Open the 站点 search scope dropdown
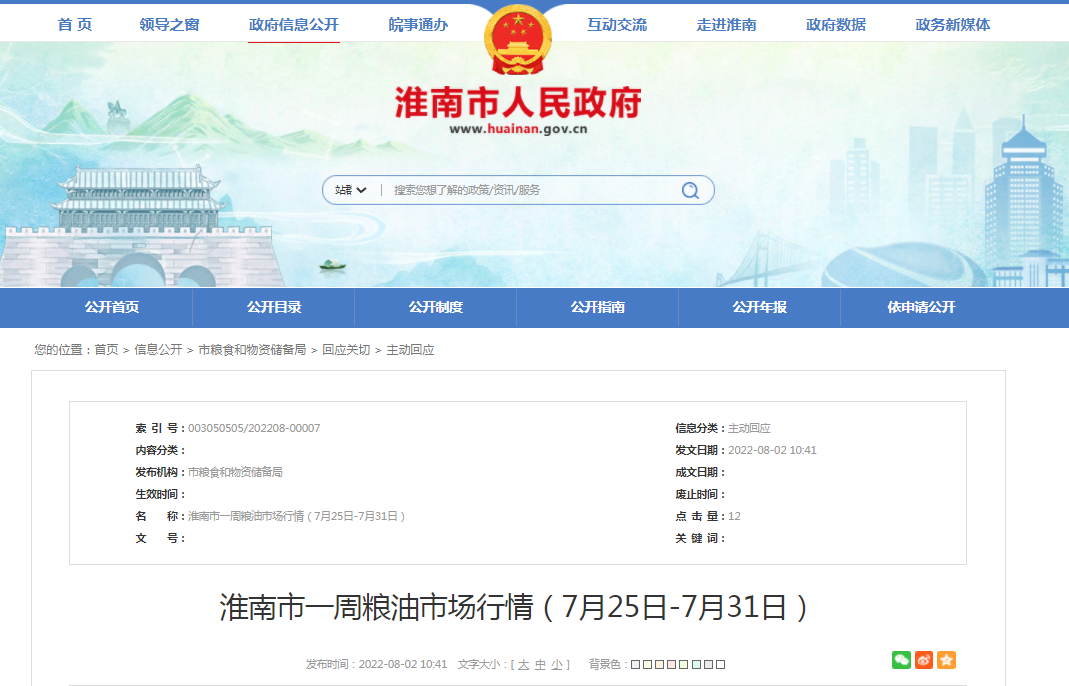This screenshot has width=1069, height=686. pos(349,190)
